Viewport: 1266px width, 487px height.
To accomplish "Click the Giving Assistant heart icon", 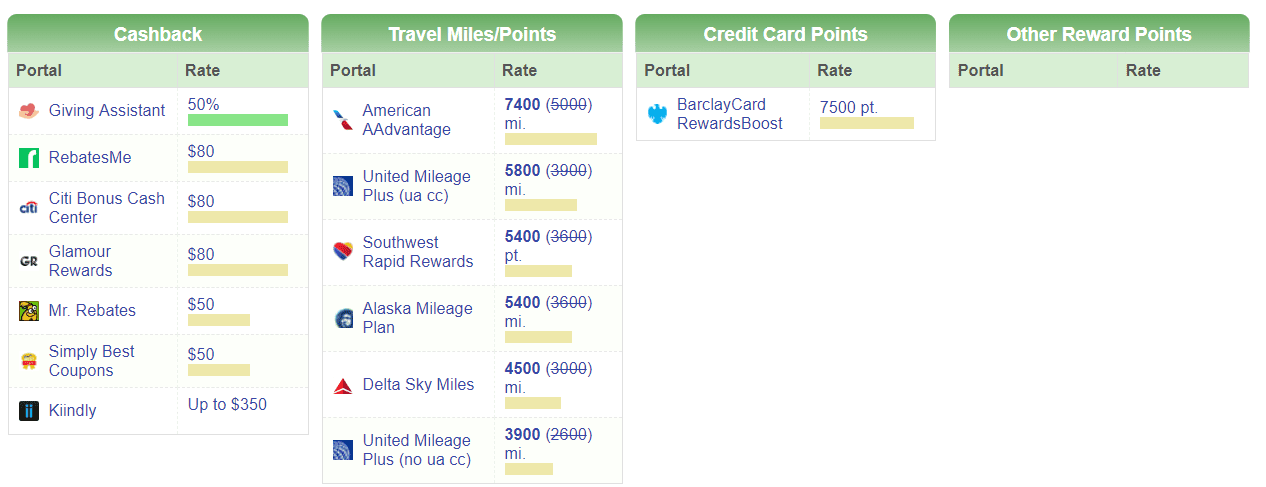I will point(29,111).
